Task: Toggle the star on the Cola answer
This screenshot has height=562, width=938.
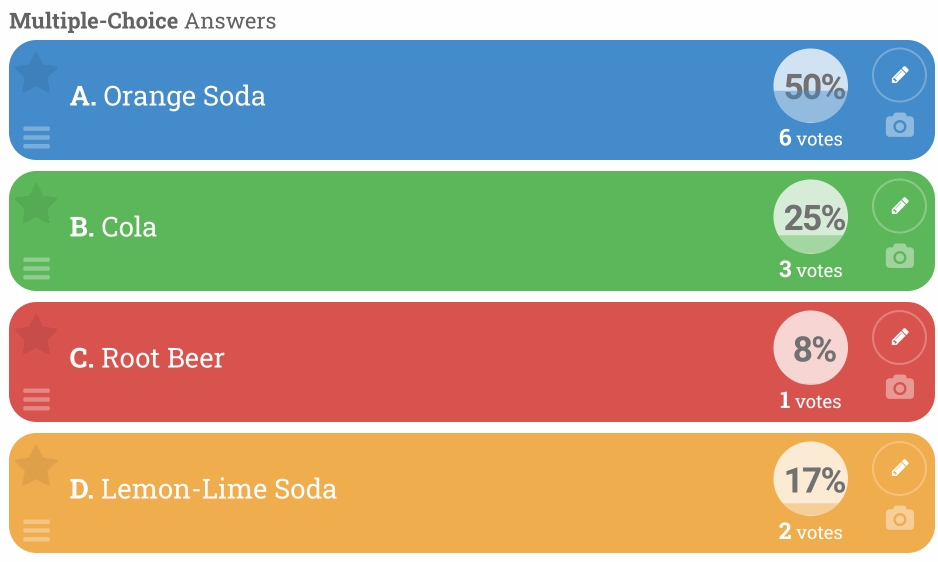Action: tap(36, 204)
